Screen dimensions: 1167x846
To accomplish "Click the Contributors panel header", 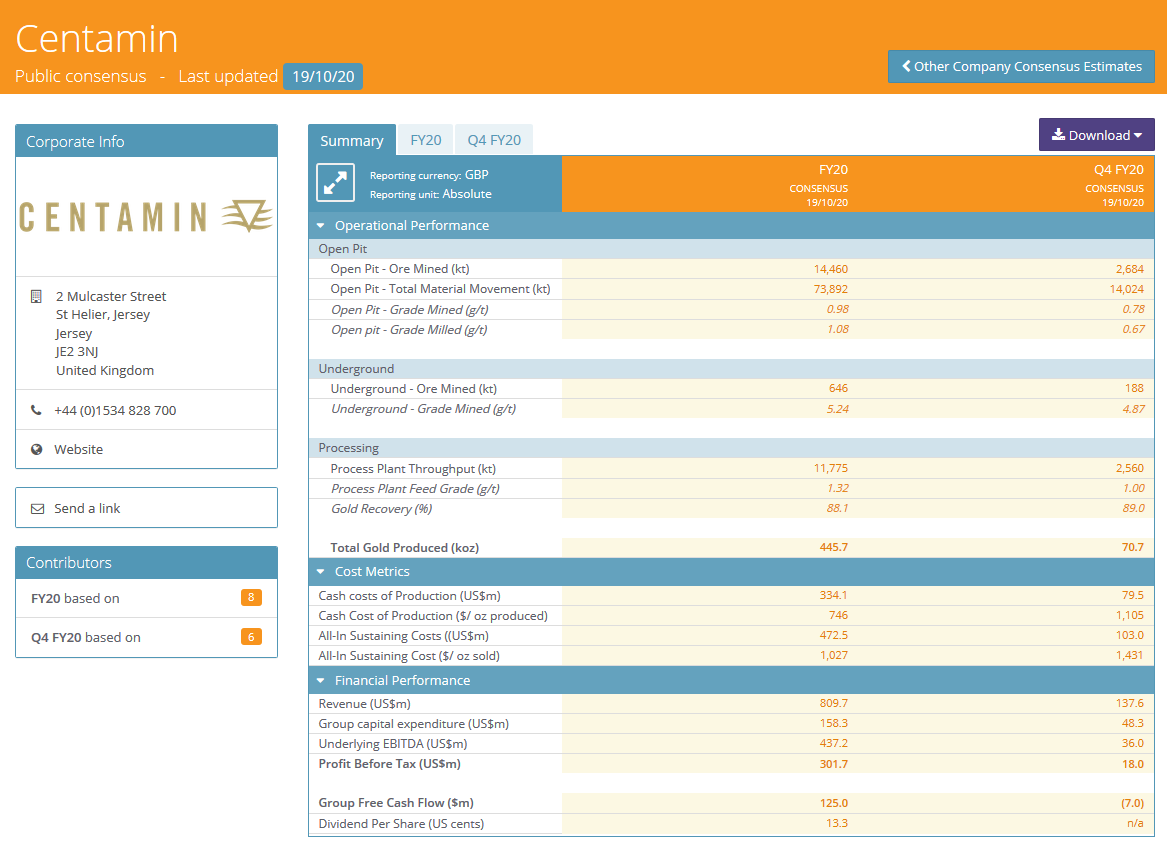I will 147,563.
